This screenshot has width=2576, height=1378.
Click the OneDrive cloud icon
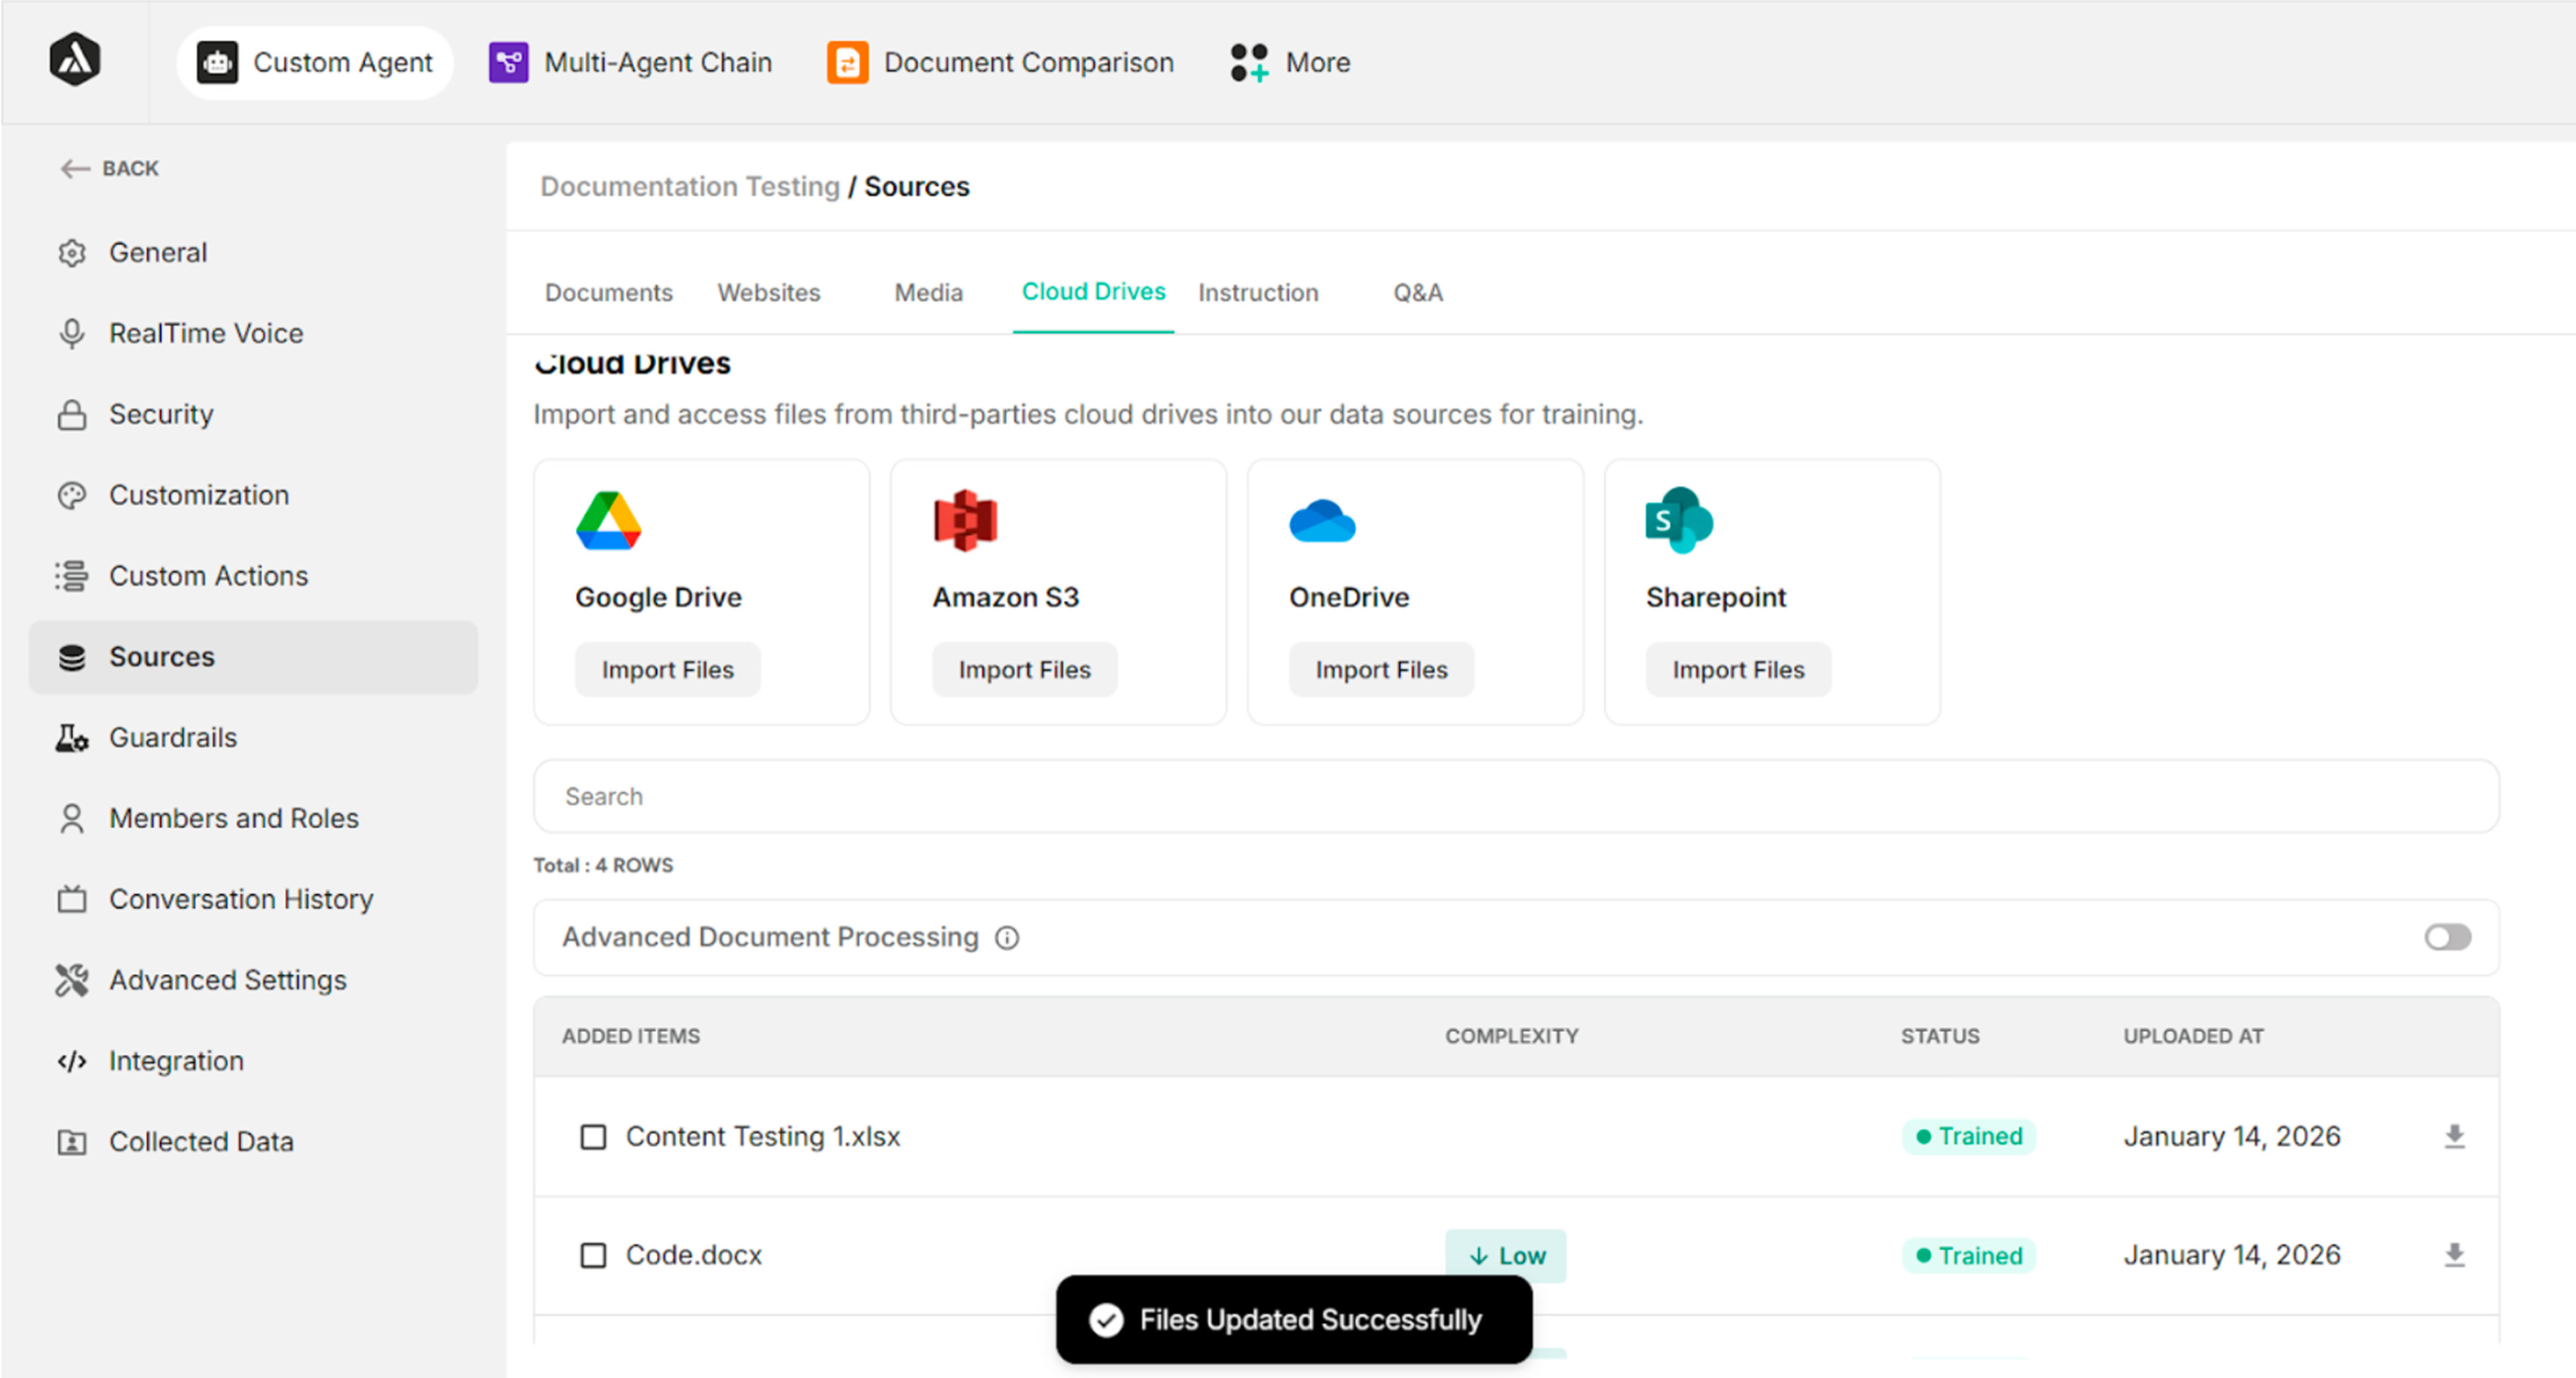[1322, 521]
